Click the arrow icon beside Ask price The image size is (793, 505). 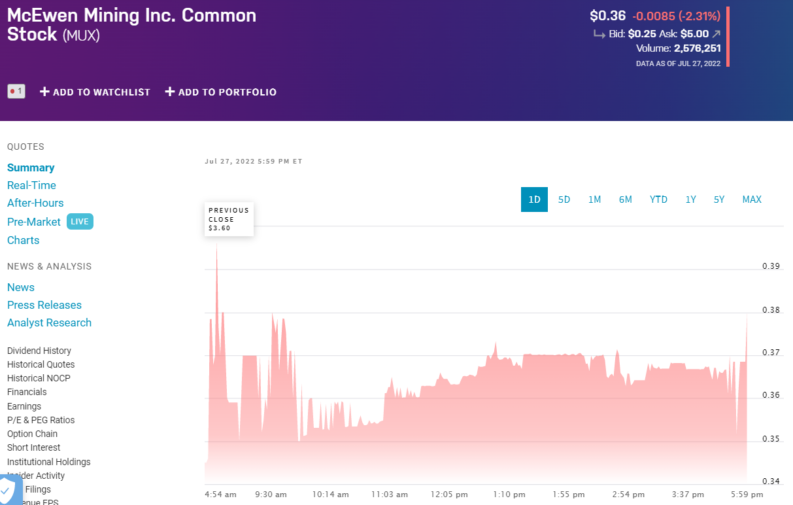pos(716,33)
